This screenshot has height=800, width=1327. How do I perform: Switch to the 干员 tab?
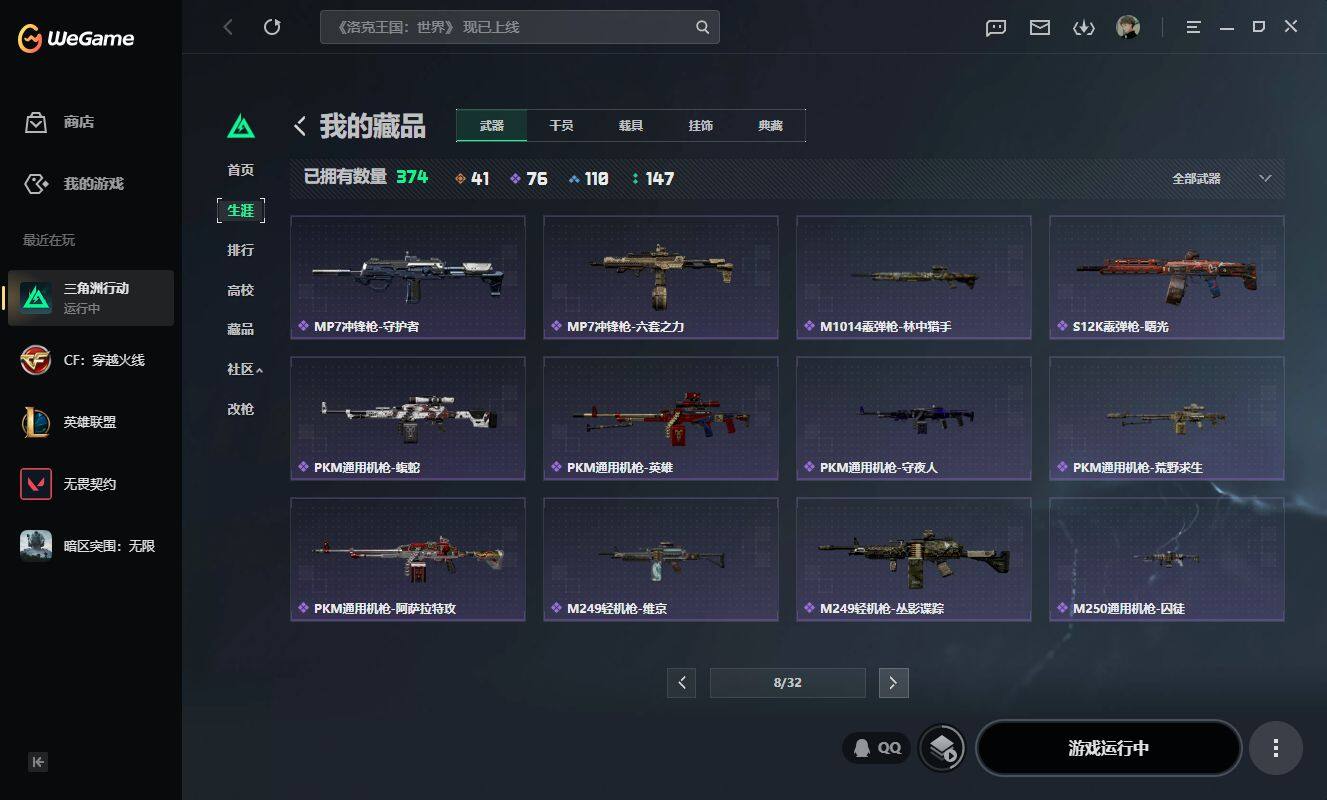click(x=561, y=126)
